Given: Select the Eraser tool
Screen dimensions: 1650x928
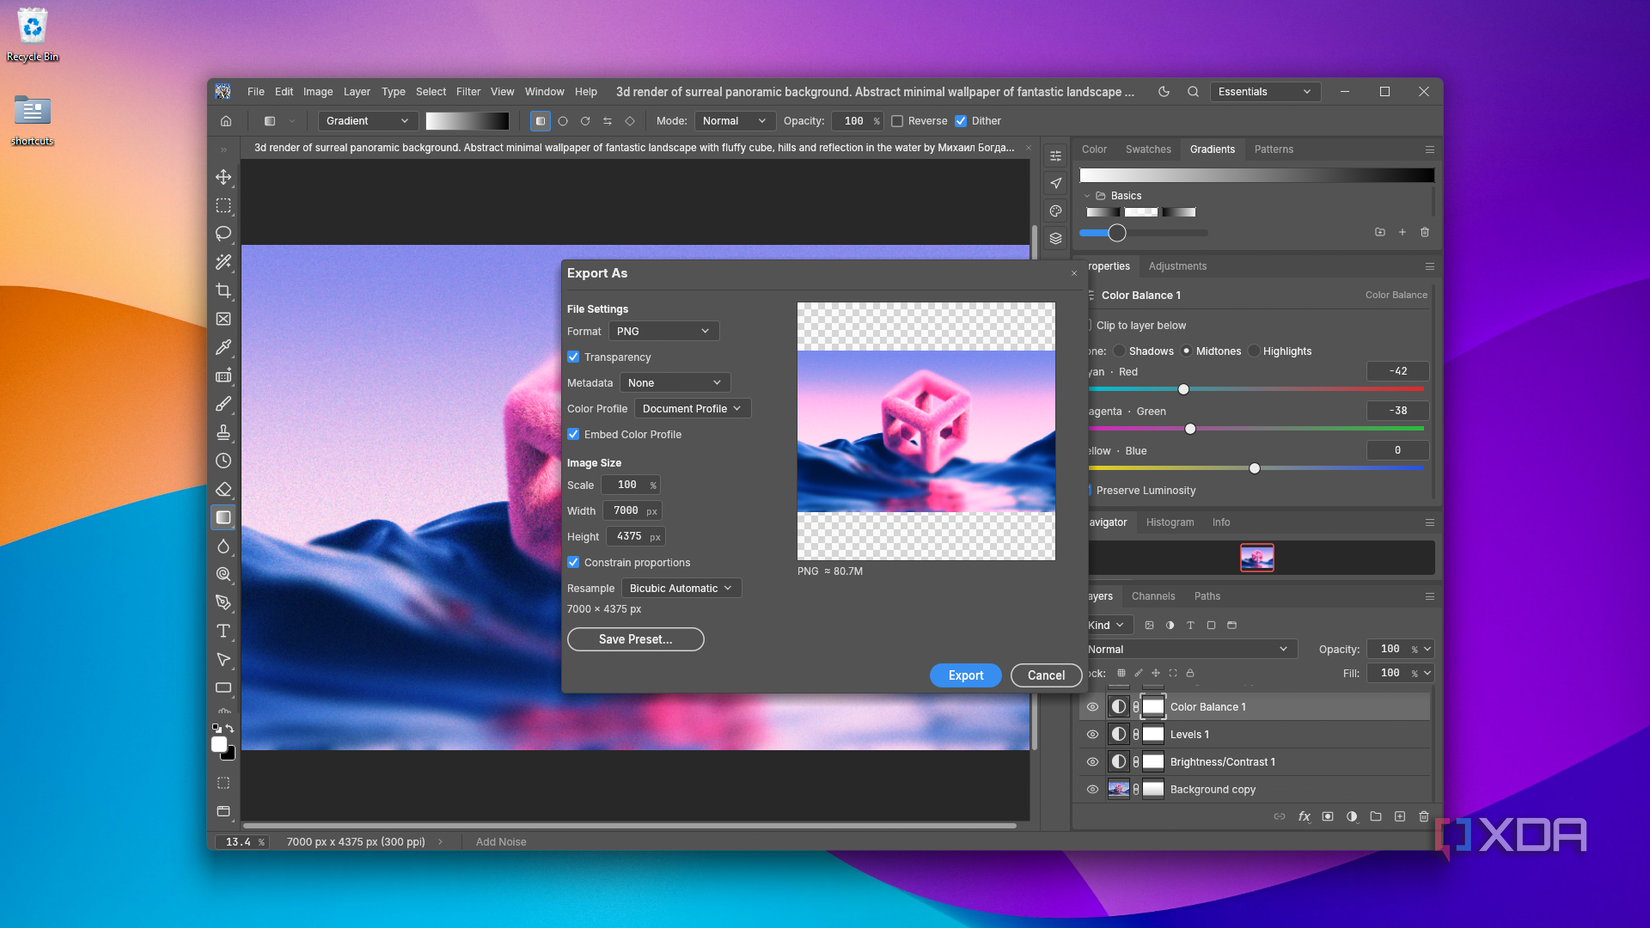Looking at the screenshot, I should coord(223,489).
